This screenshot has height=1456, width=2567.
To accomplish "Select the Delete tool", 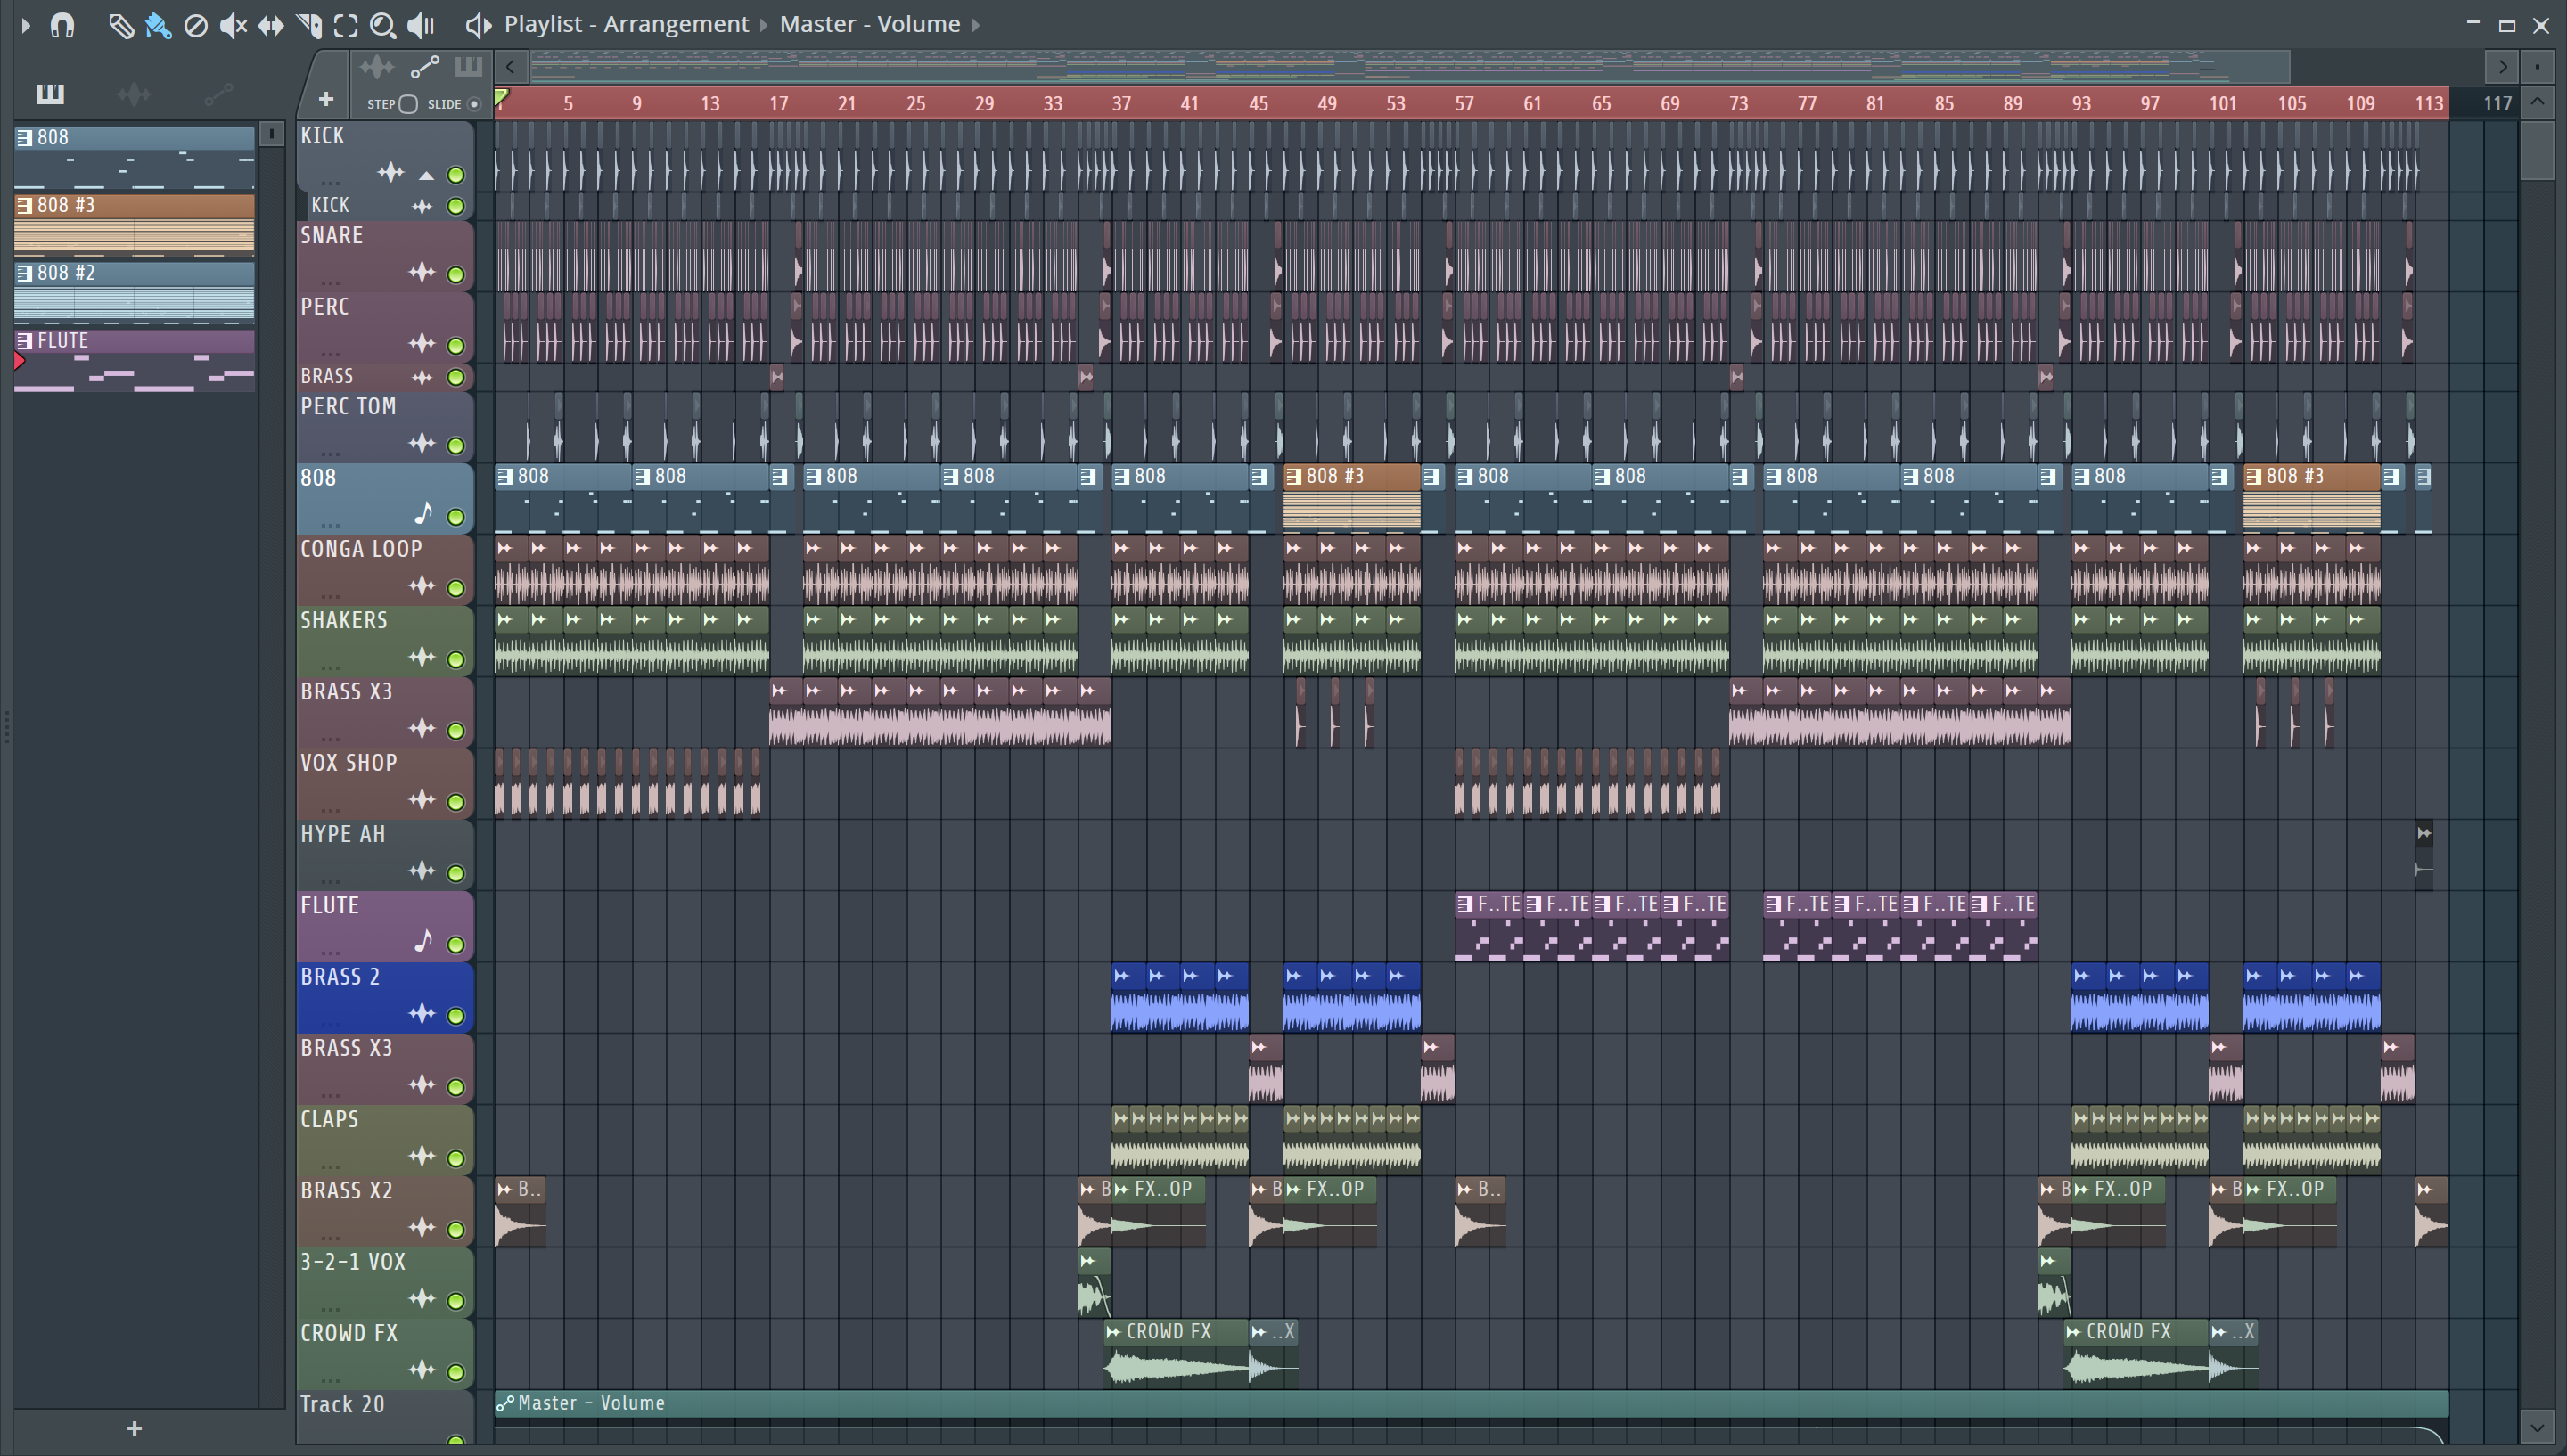I will (196, 25).
